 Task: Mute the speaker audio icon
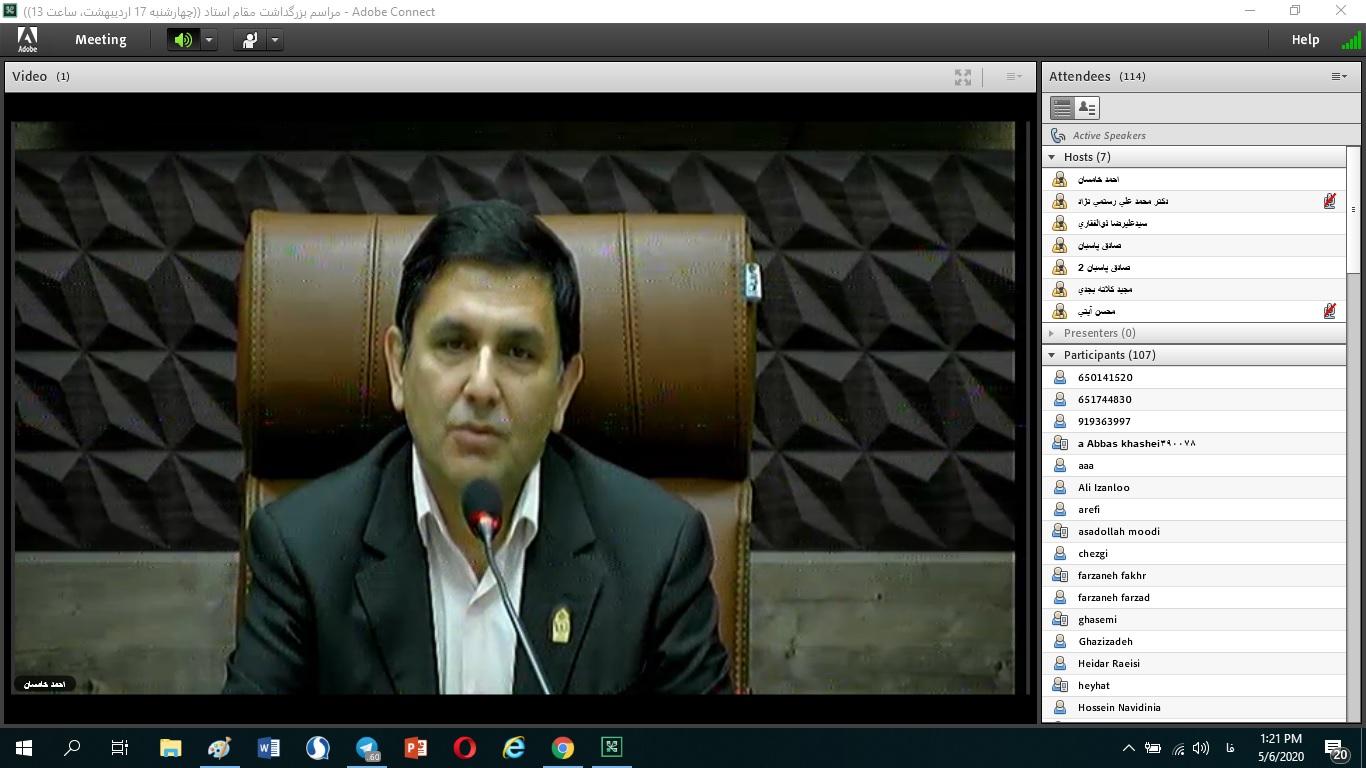183,40
